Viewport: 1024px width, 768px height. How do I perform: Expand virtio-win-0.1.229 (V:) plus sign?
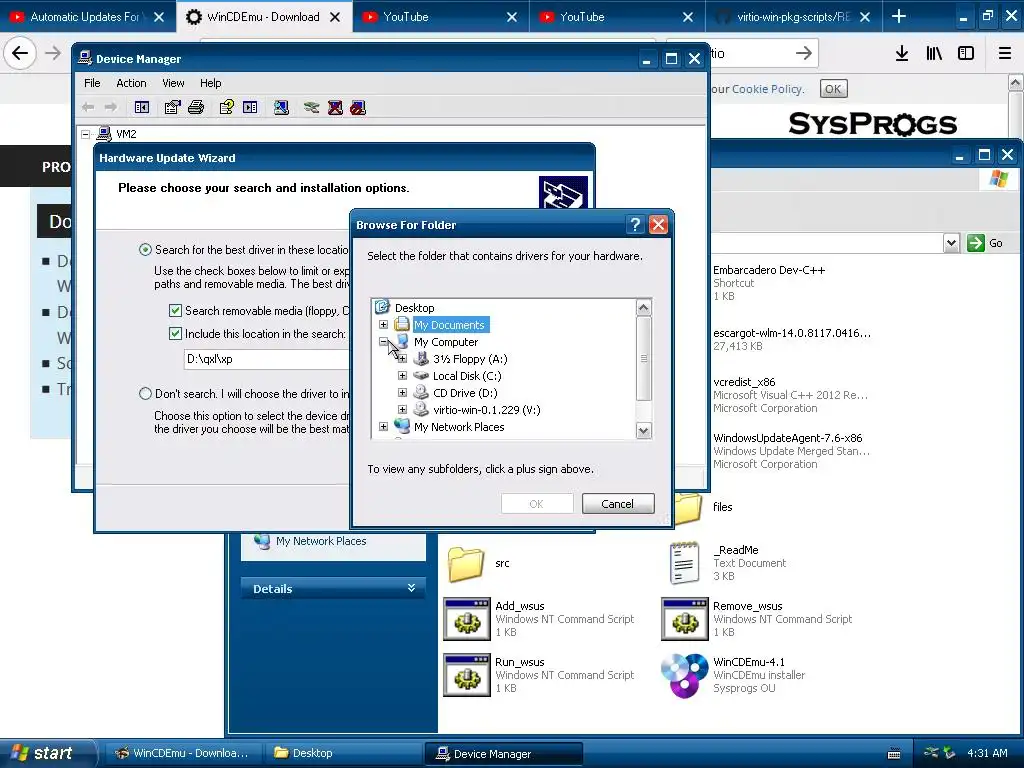[402, 409]
